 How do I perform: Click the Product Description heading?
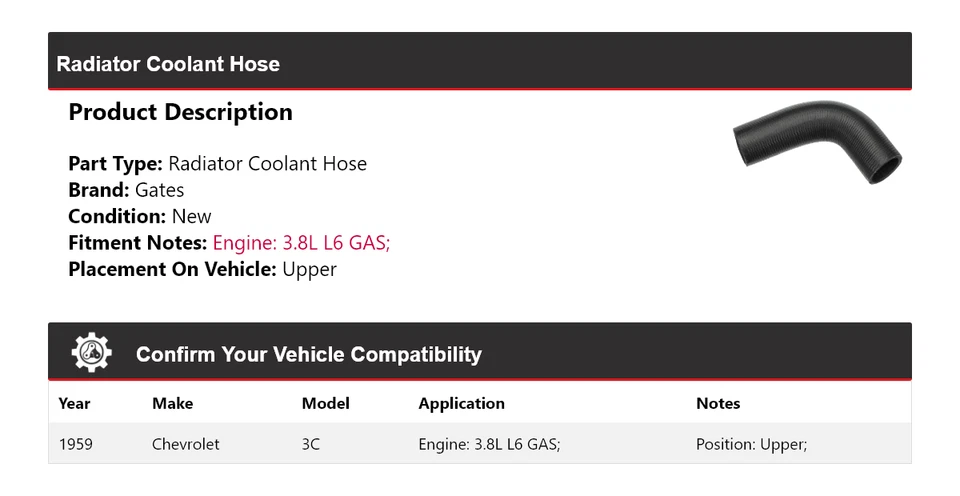[x=180, y=112]
